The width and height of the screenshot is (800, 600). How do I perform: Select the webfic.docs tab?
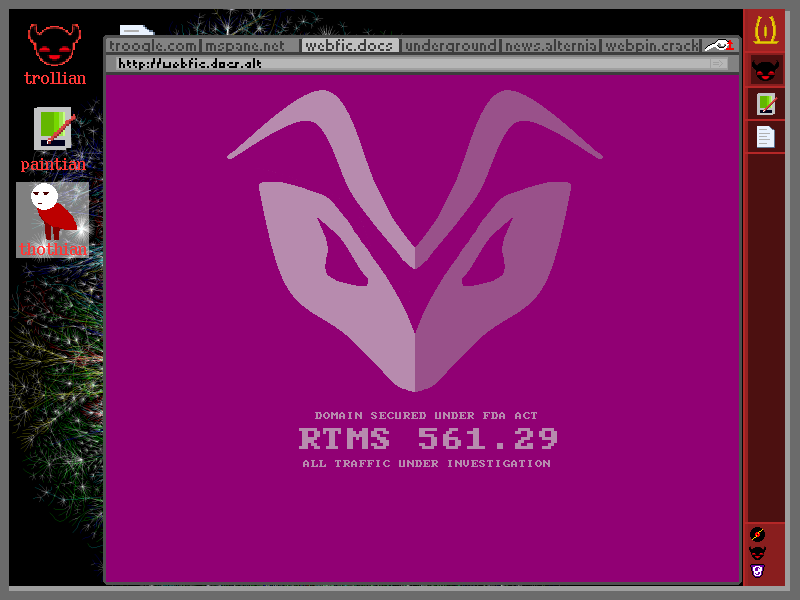coord(349,45)
